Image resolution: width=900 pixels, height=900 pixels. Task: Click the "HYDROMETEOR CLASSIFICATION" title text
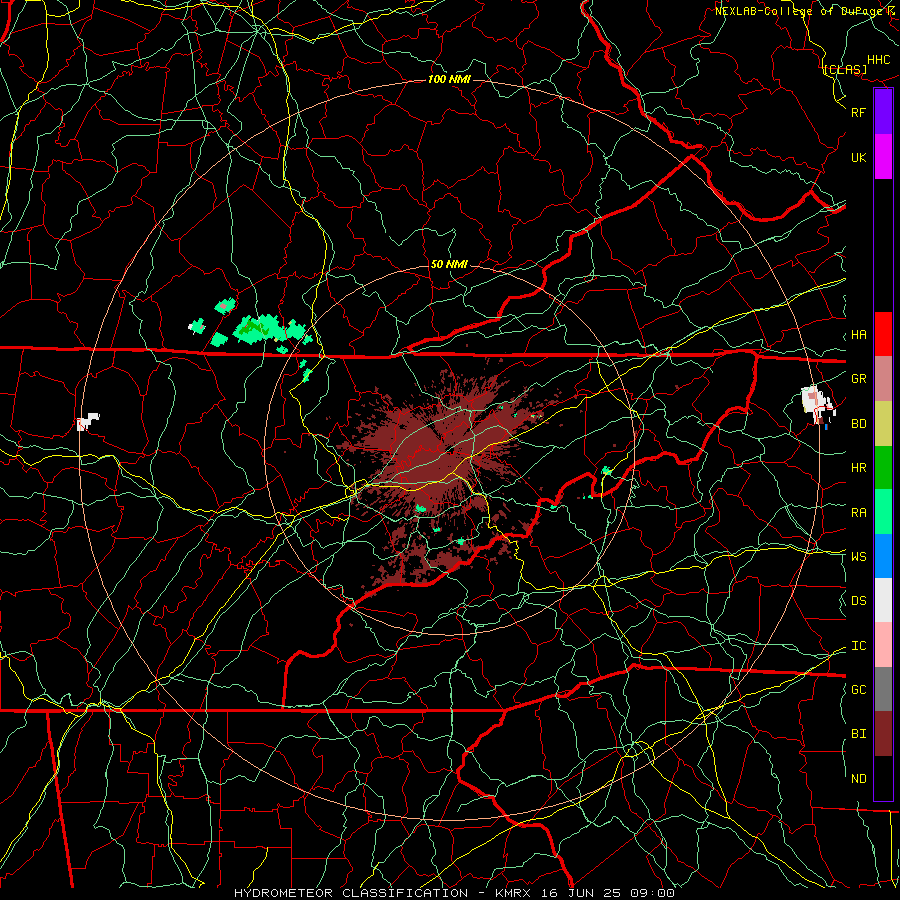(351, 893)
